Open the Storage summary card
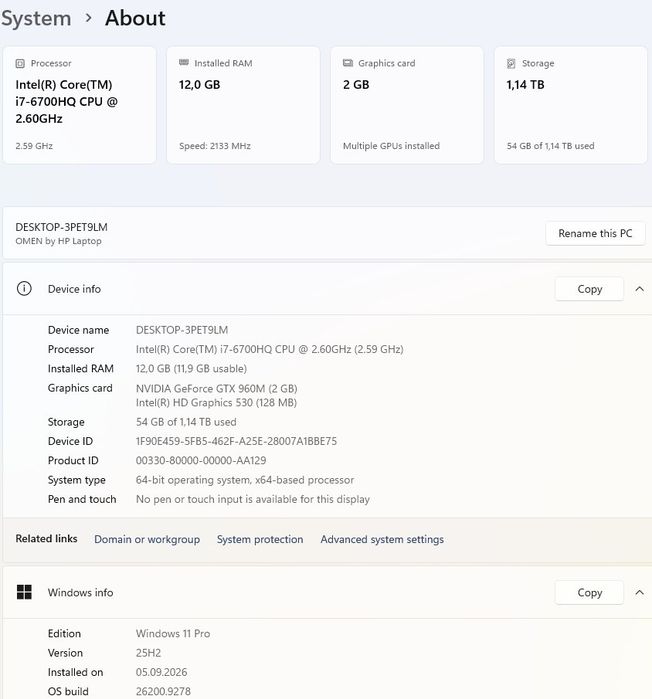 (x=571, y=105)
